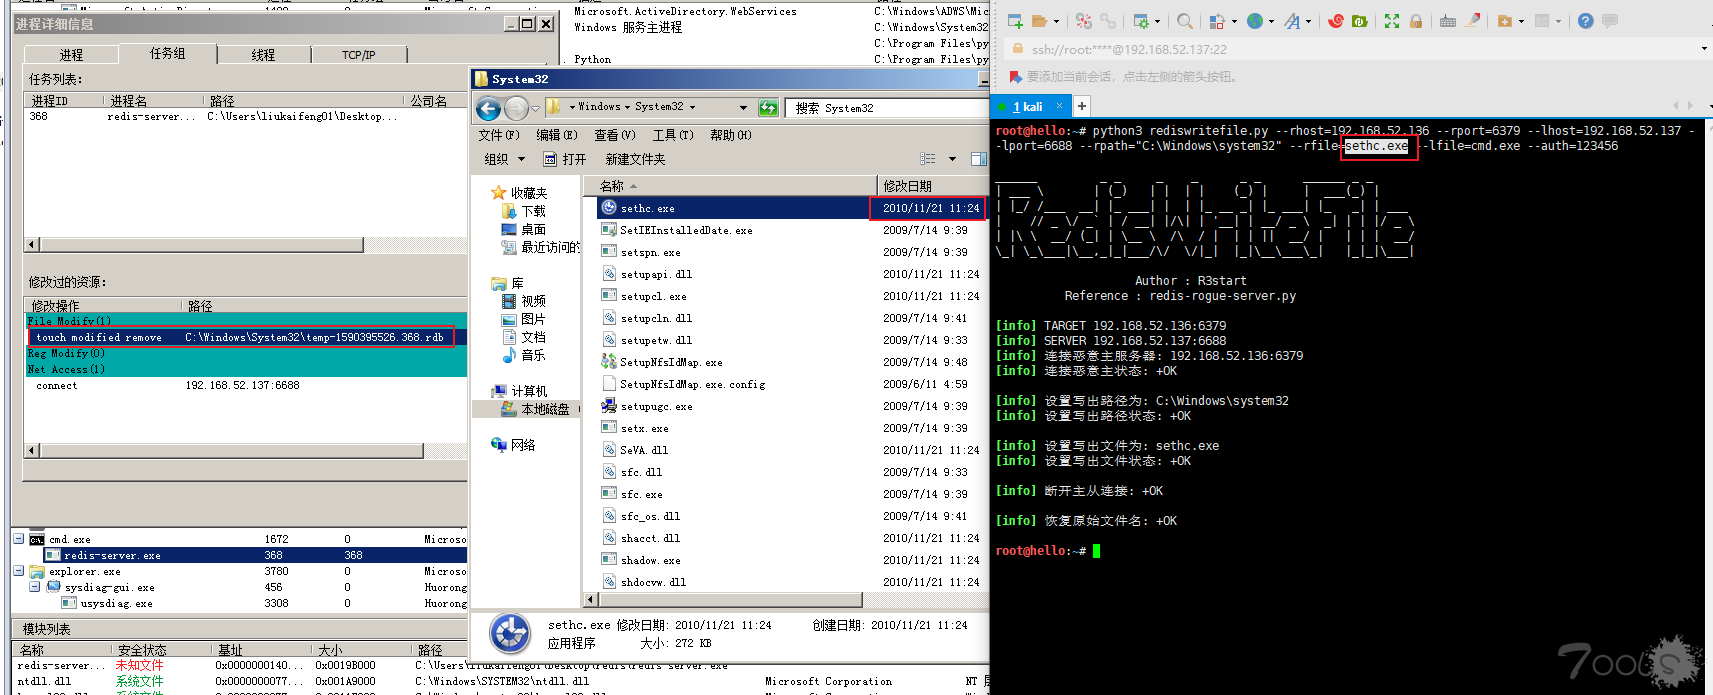Open the 工具(T) menu in Explorer

tap(673, 135)
